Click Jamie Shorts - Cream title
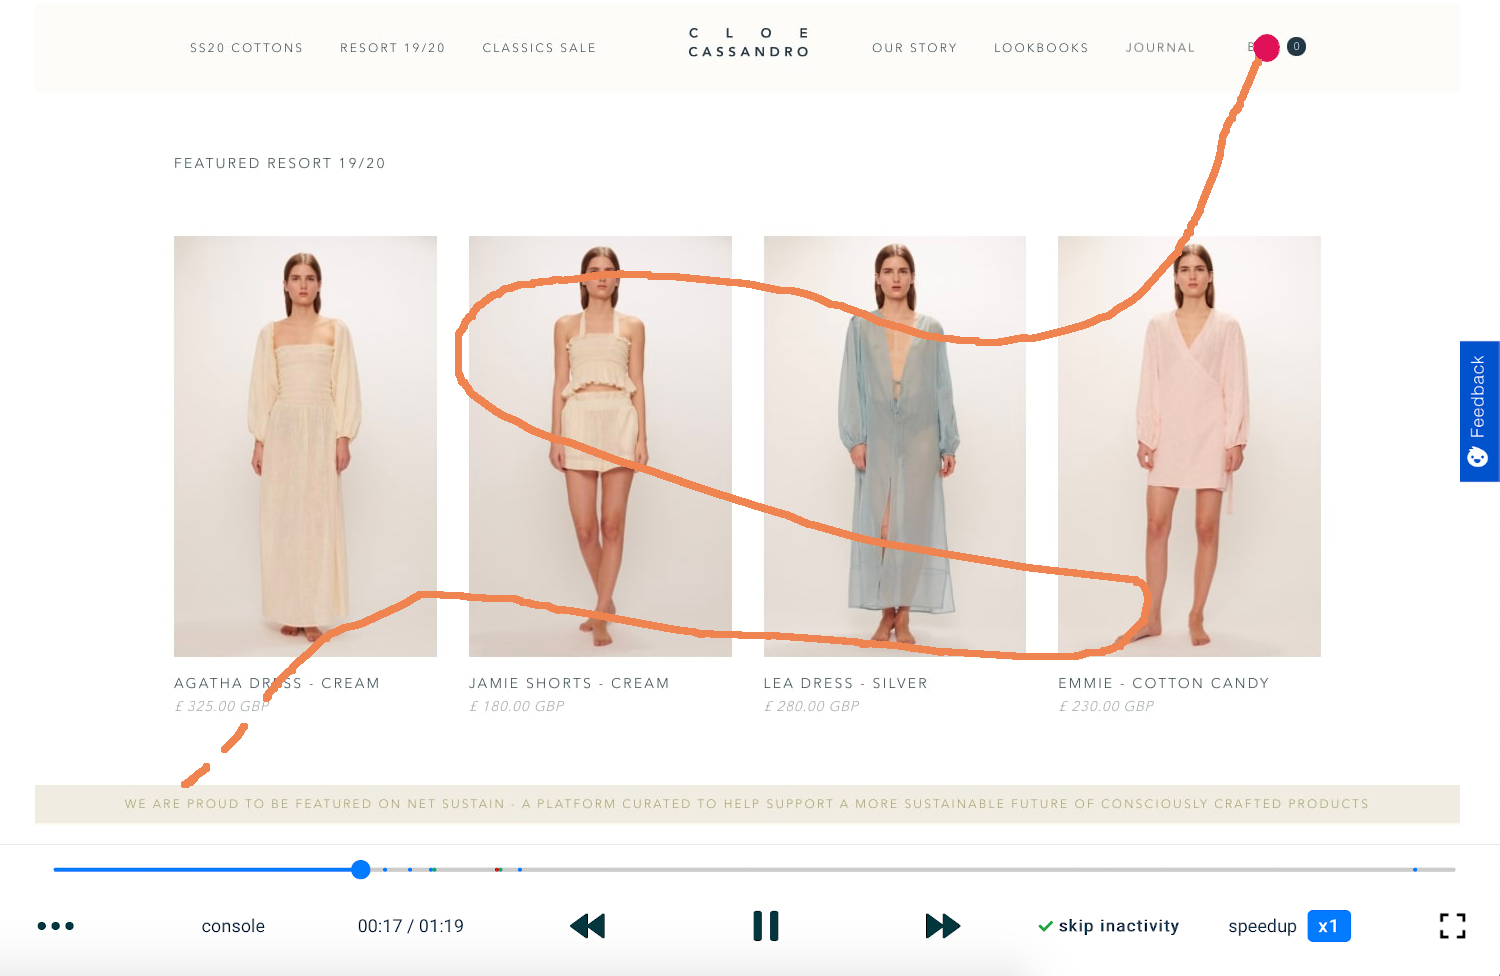This screenshot has width=1500, height=976. tap(569, 683)
